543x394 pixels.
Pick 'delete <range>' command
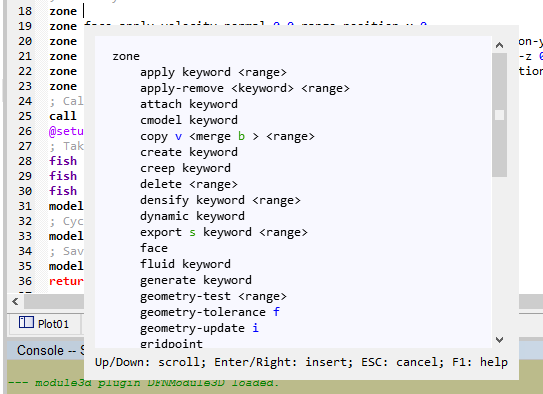point(189,184)
